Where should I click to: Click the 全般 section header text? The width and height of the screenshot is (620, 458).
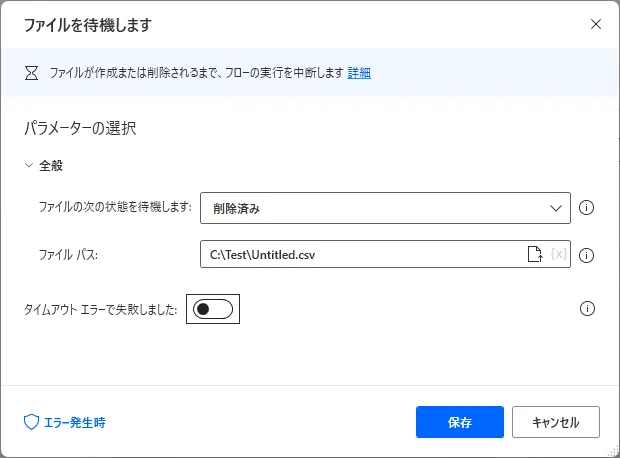[52, 166]
